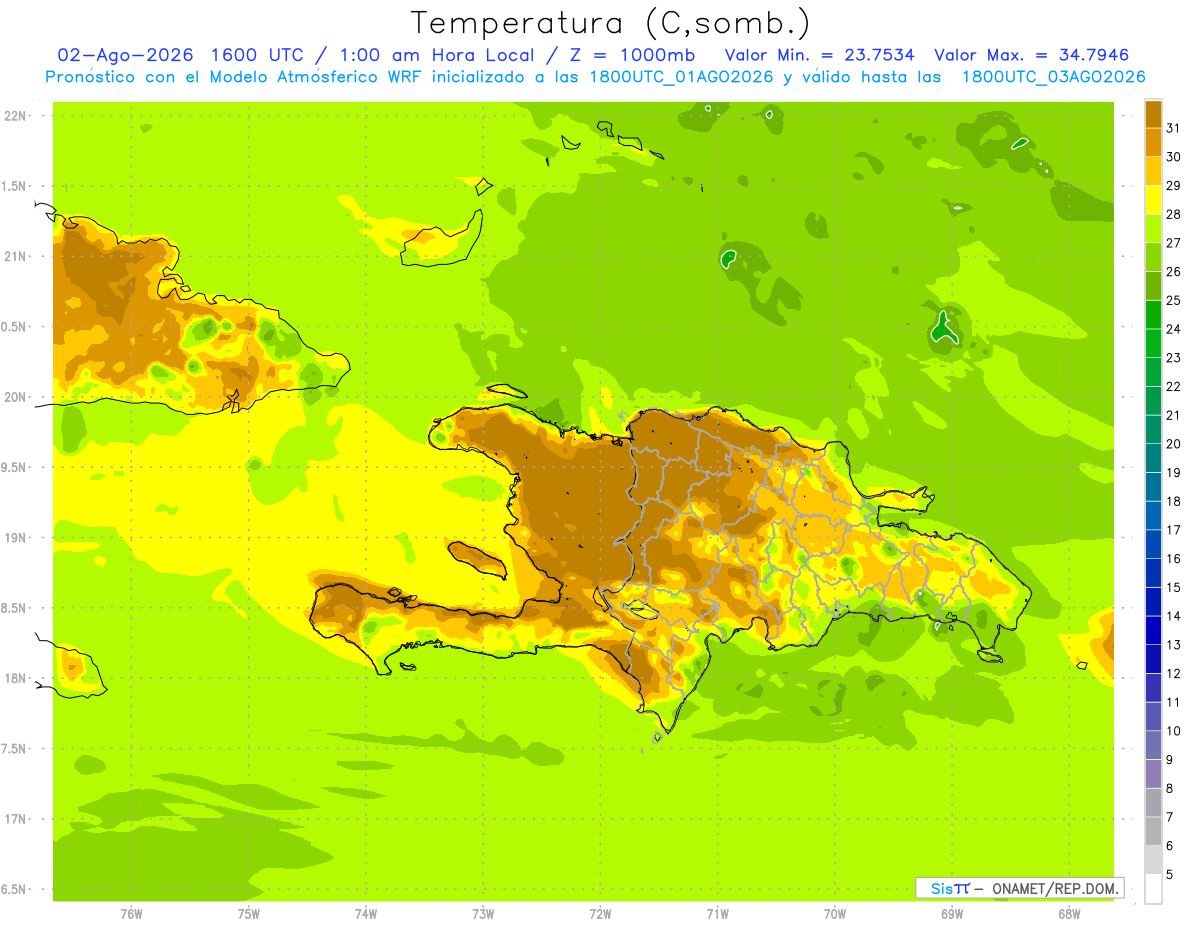Click the "73W" longitude label
Image resolution: width=1200 pixels, height=927 pixels.
click(x=483, y=914)
